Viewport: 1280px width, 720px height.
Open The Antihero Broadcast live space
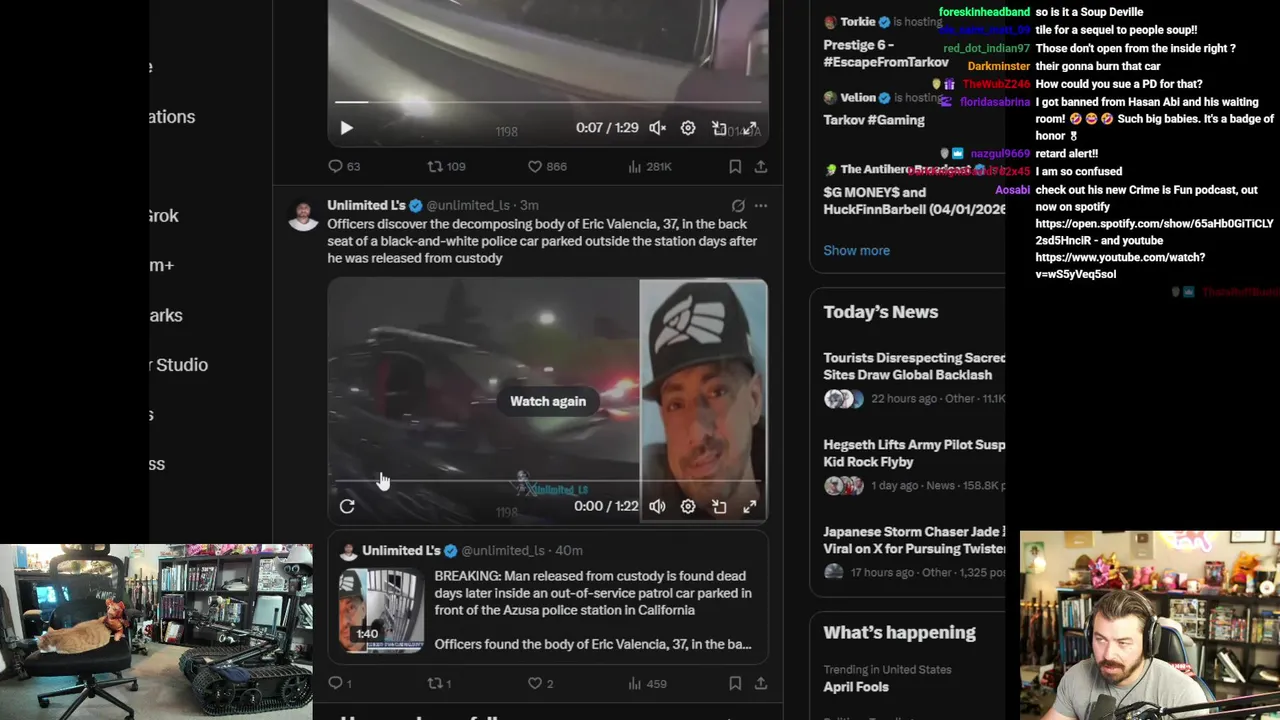tap(914, 190)
